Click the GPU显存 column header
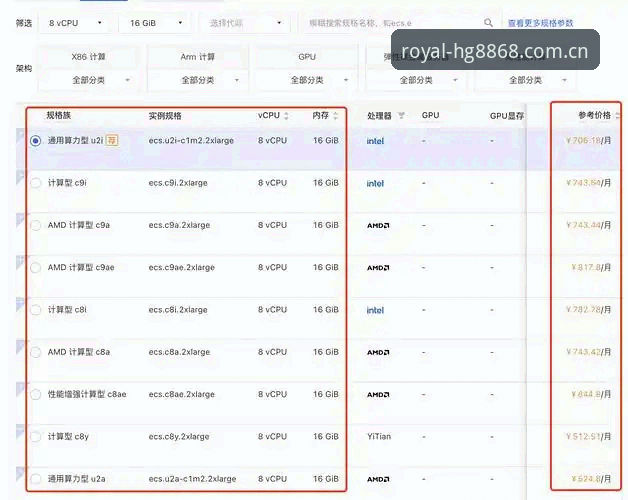The image size is (628, 500). click(507, 116)
